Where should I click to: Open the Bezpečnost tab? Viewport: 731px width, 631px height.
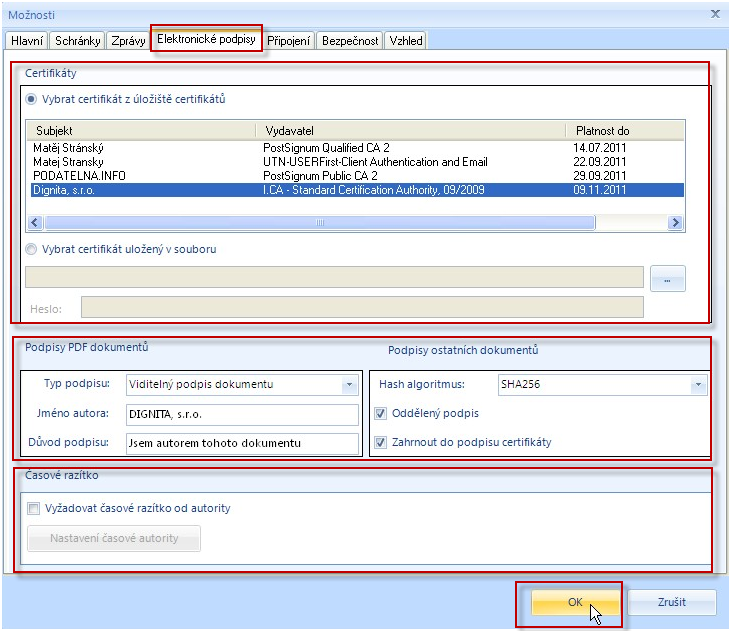coord(350,41)
